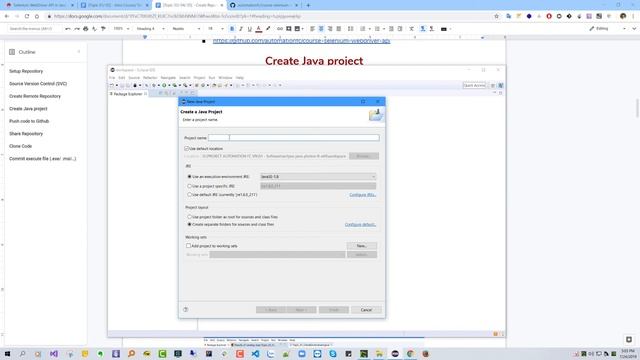Toggle Italic formatting in Docs toolbar
640x360 pixels.
241,29
